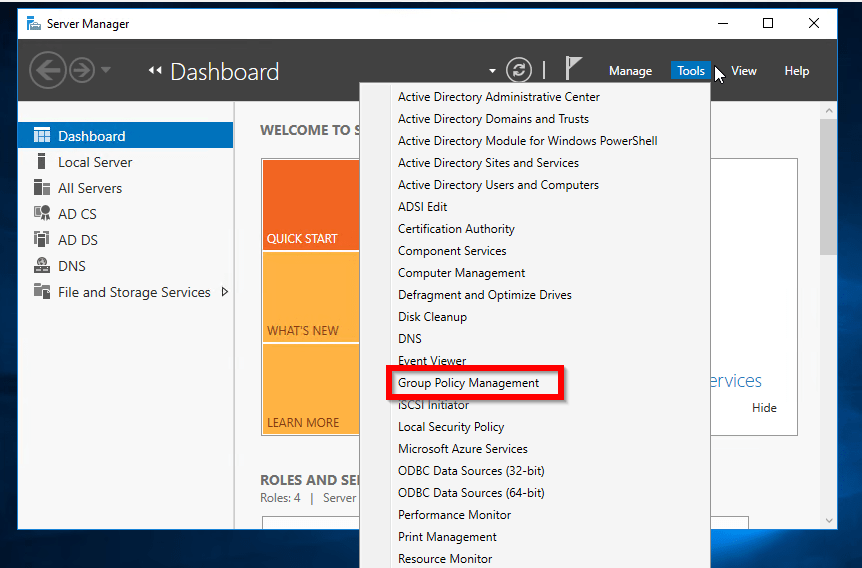Click the WHAT'S NEW tile
Viewport: 862px width, 568px height.
[x=311, y=297]
